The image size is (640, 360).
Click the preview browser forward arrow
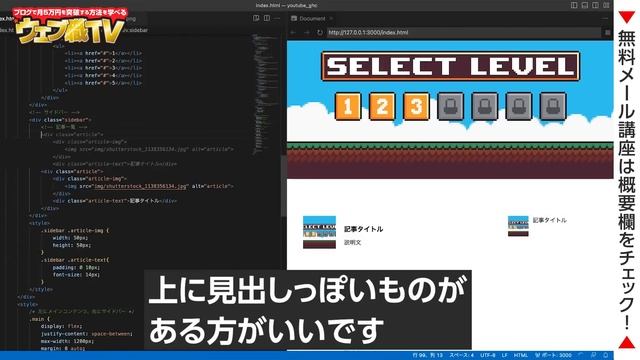[307, 32]
